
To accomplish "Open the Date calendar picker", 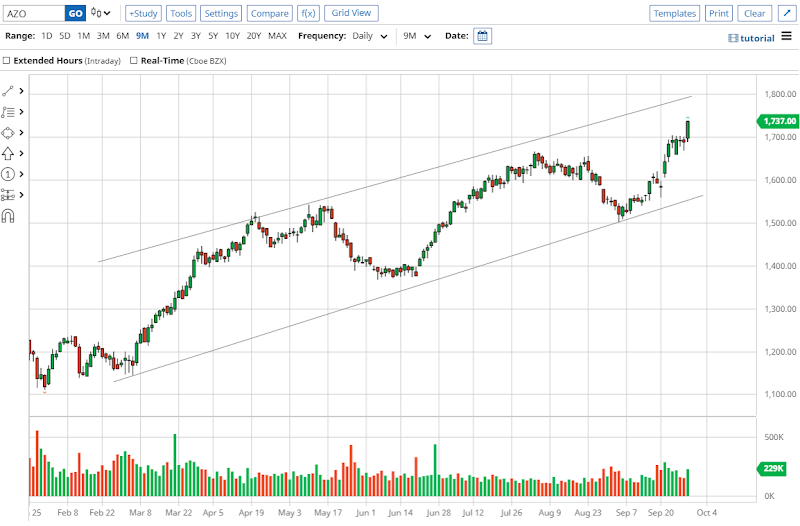I will [x=482, y=36].
